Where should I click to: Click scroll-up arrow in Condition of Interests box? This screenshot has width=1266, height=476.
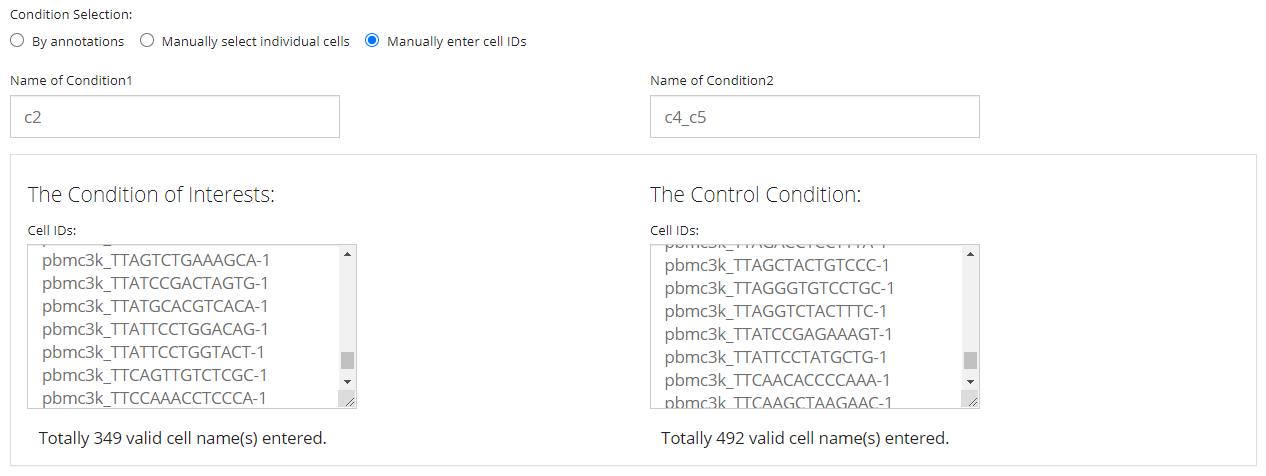coord(347,254)
